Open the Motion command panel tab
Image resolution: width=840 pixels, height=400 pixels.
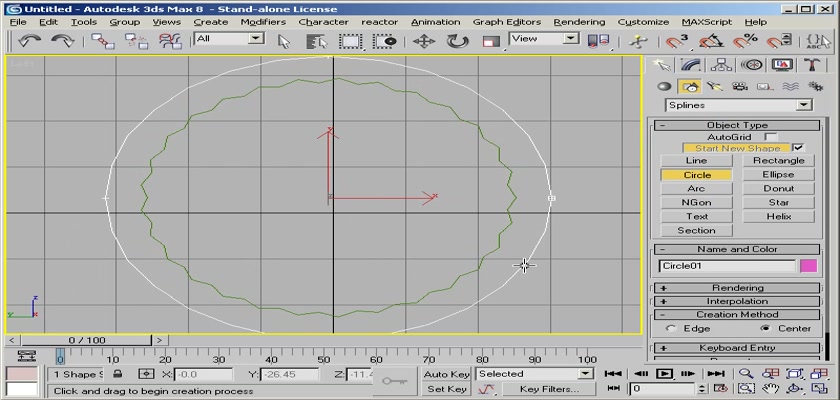click(752, 65)
